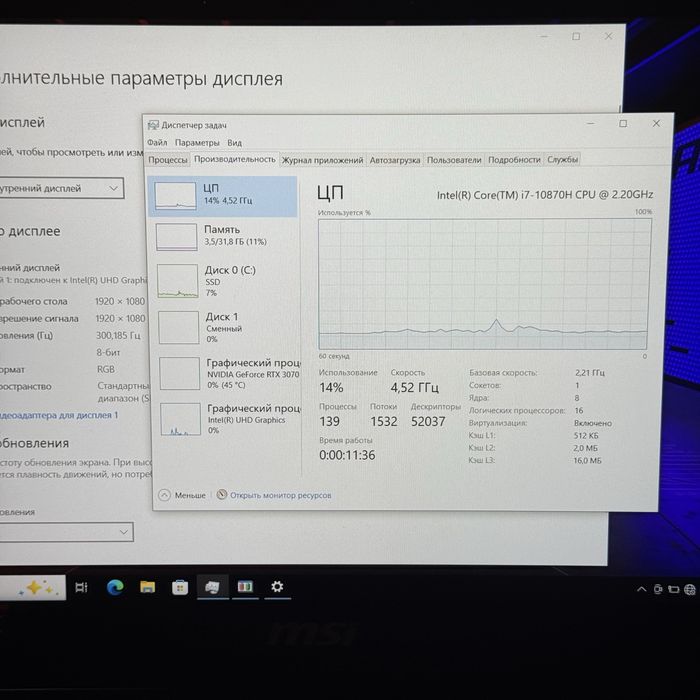Open the Параметры menu

[197, 143]
